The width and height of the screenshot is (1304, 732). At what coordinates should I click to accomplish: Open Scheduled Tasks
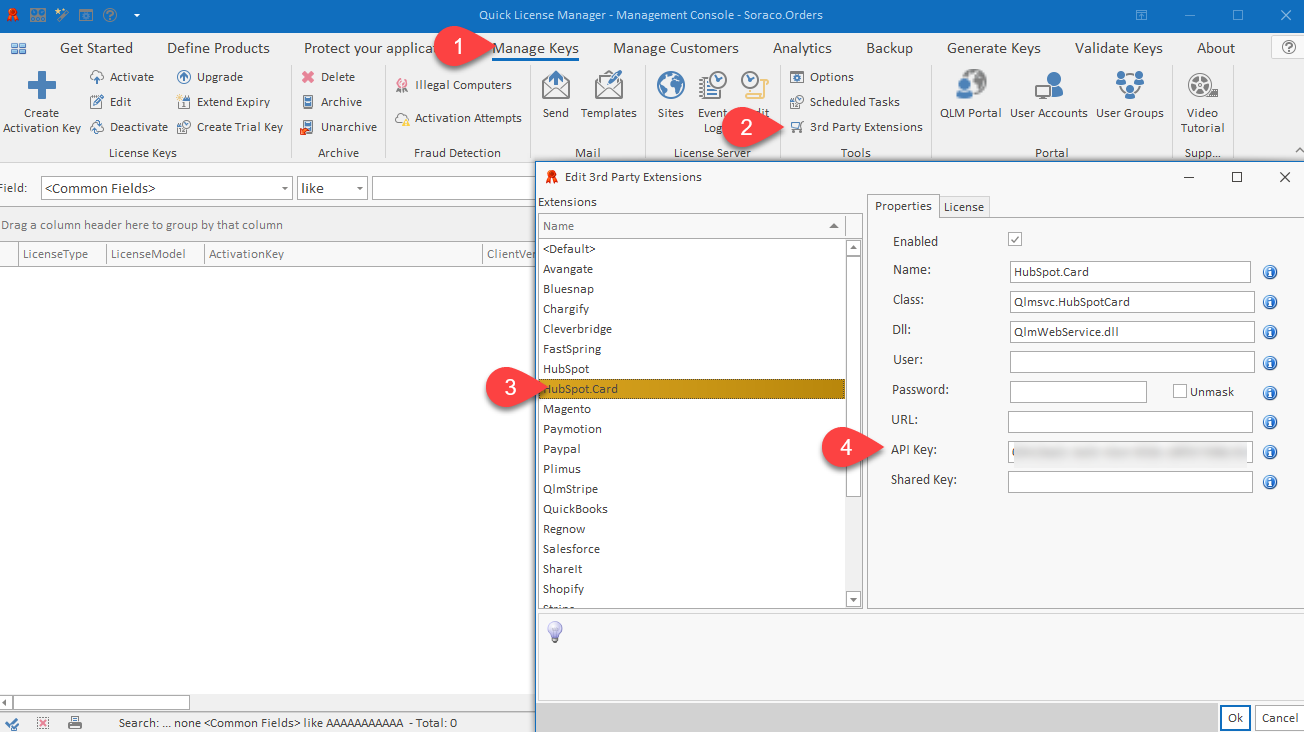point(844,102)
